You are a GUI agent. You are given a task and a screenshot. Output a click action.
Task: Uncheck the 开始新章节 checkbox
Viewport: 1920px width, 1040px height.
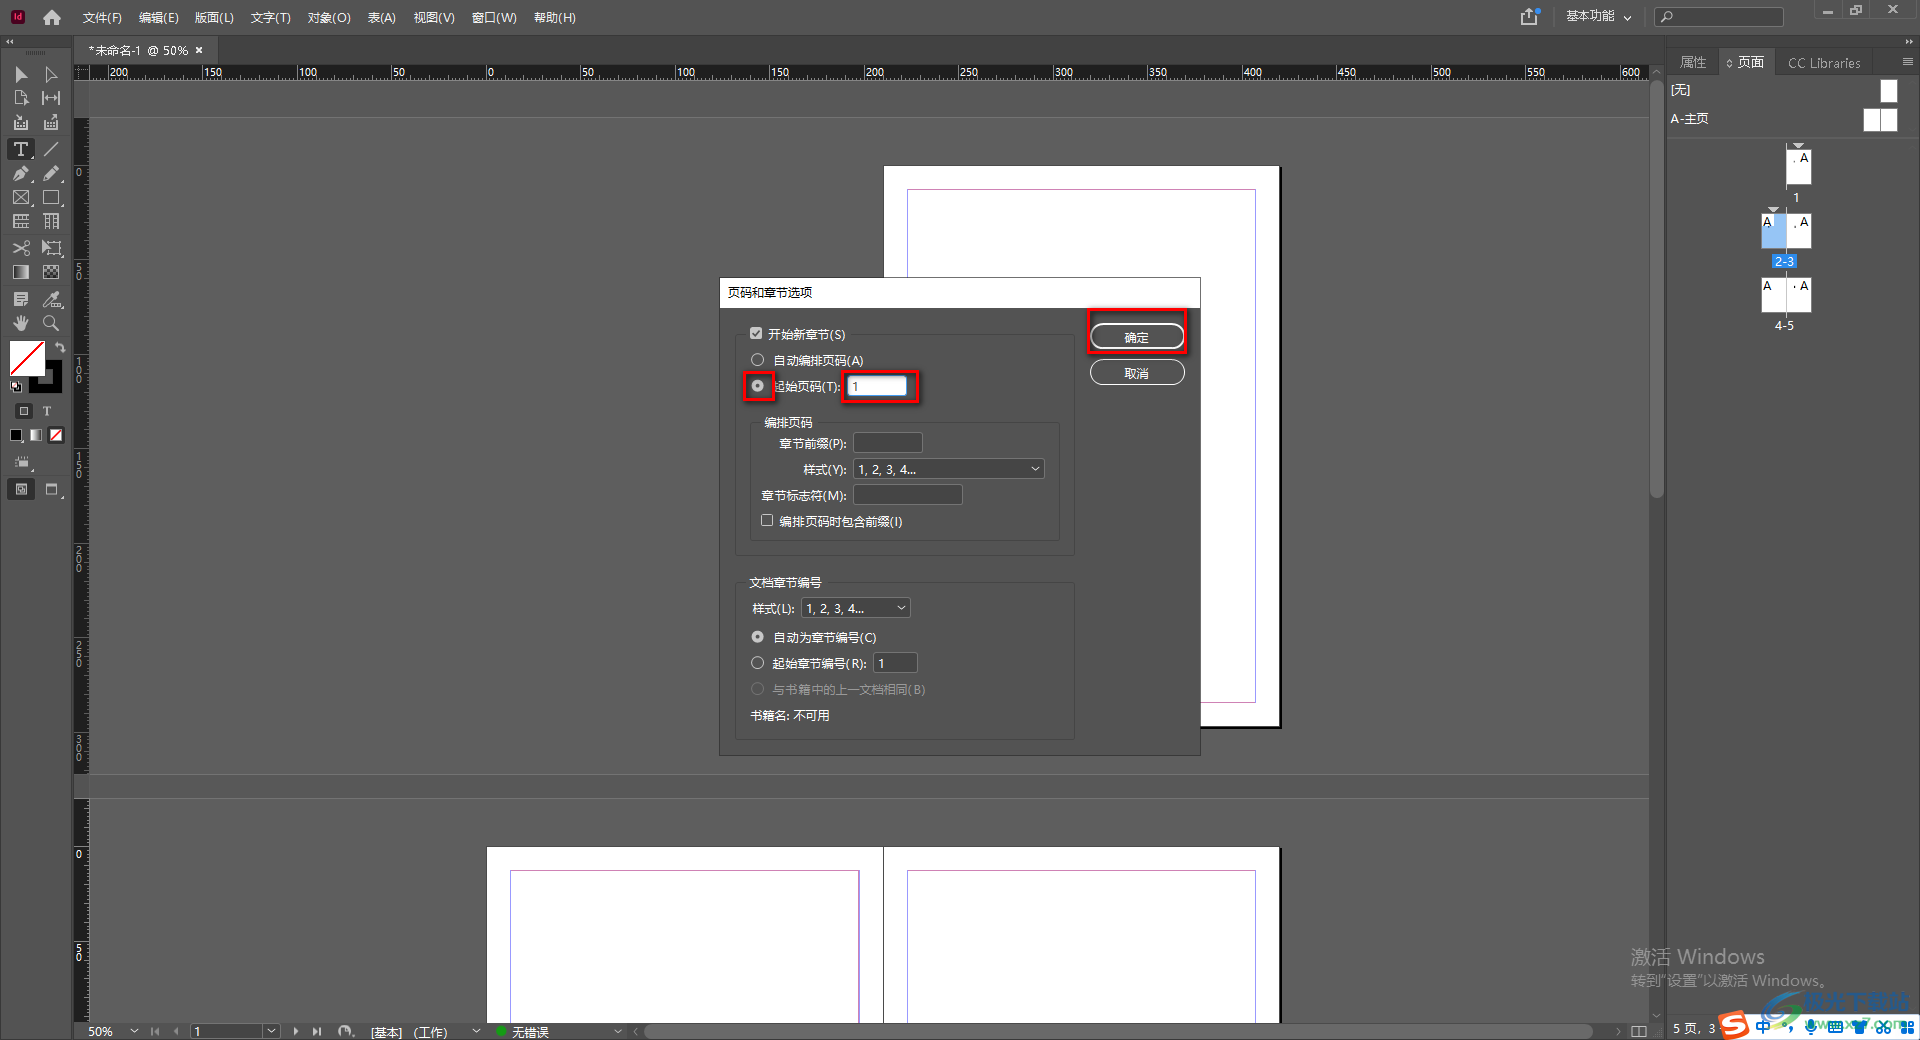[x=756, y=334]
